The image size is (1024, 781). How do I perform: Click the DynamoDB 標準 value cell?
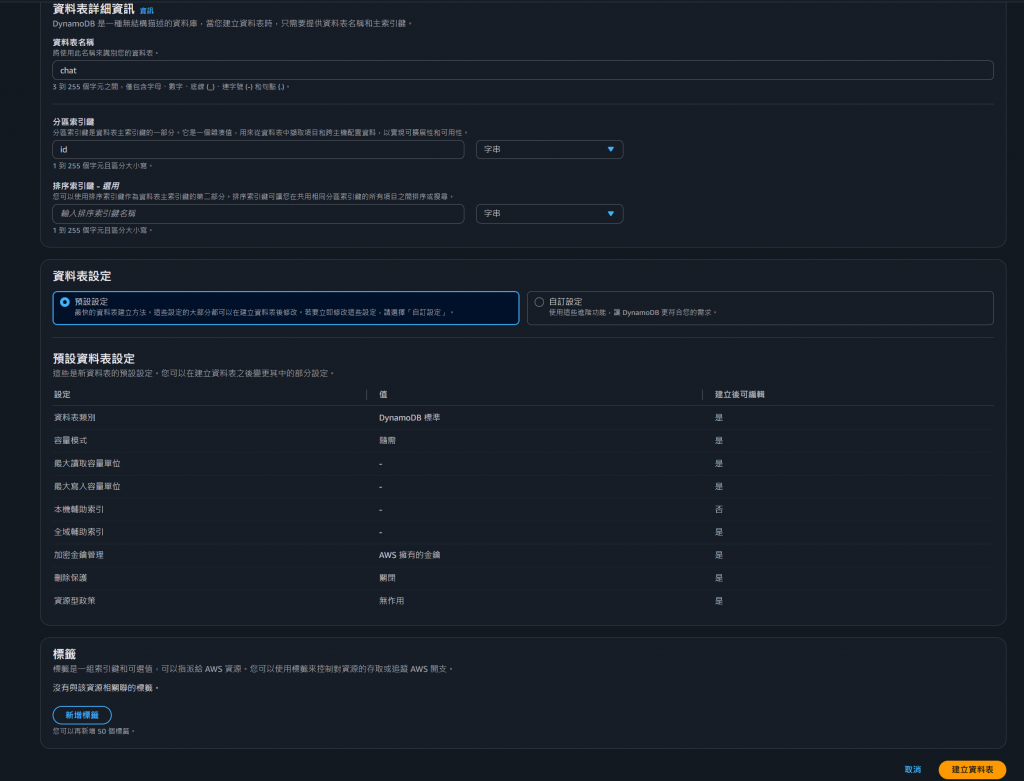tap(409, 417)
